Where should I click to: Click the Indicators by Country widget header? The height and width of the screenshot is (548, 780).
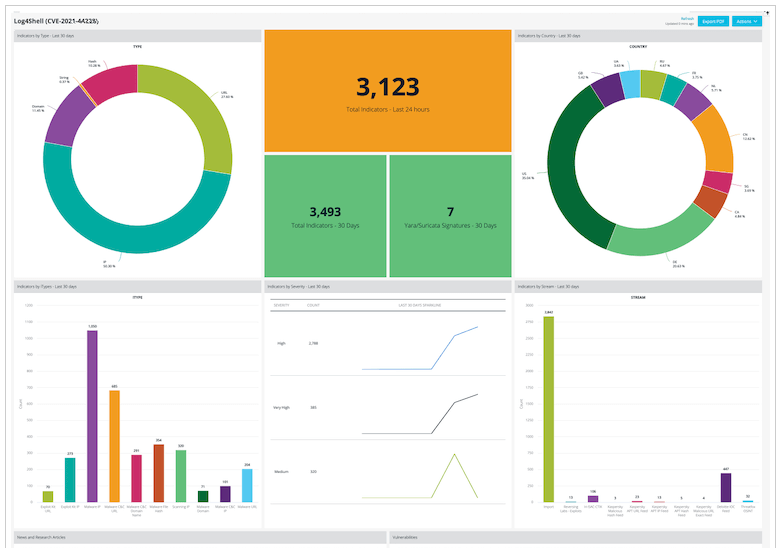638,36
